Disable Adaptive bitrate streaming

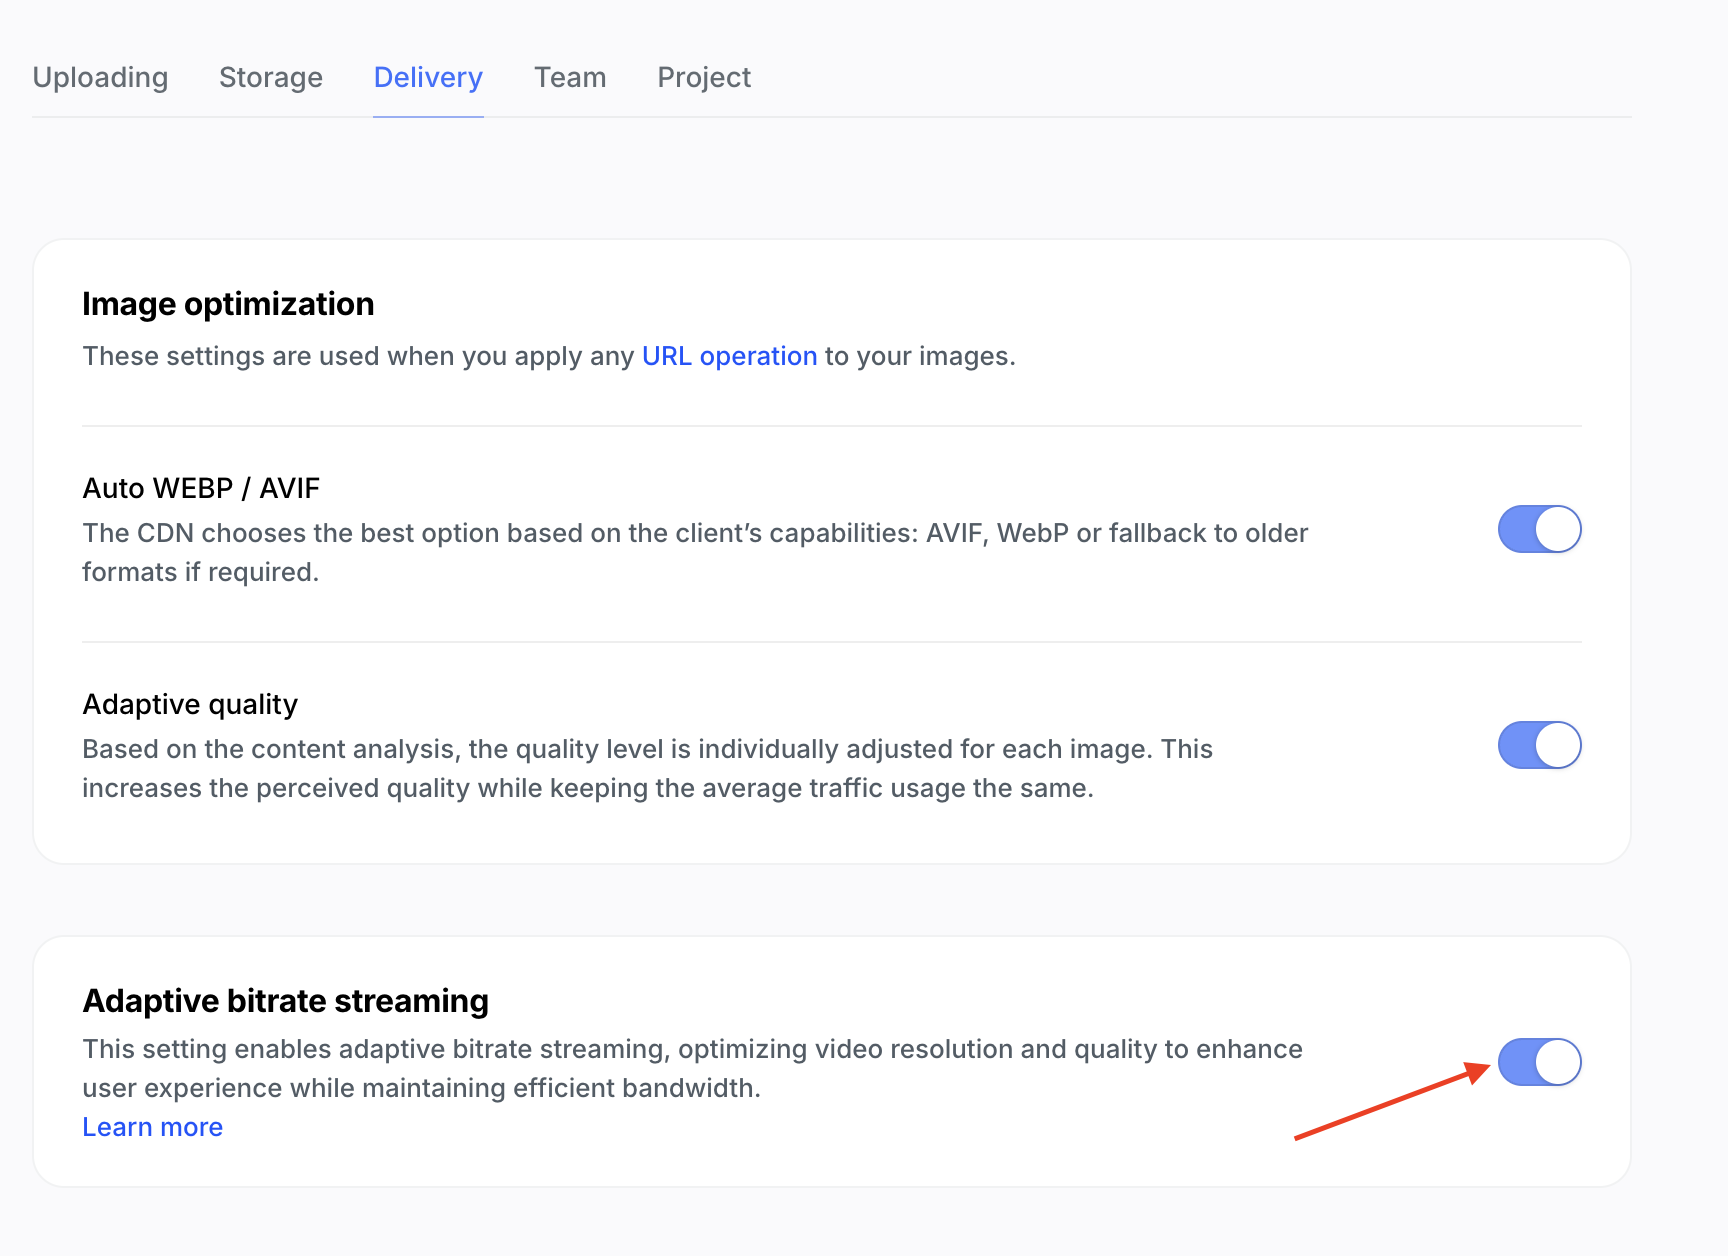click(x=1539, y=1062)
